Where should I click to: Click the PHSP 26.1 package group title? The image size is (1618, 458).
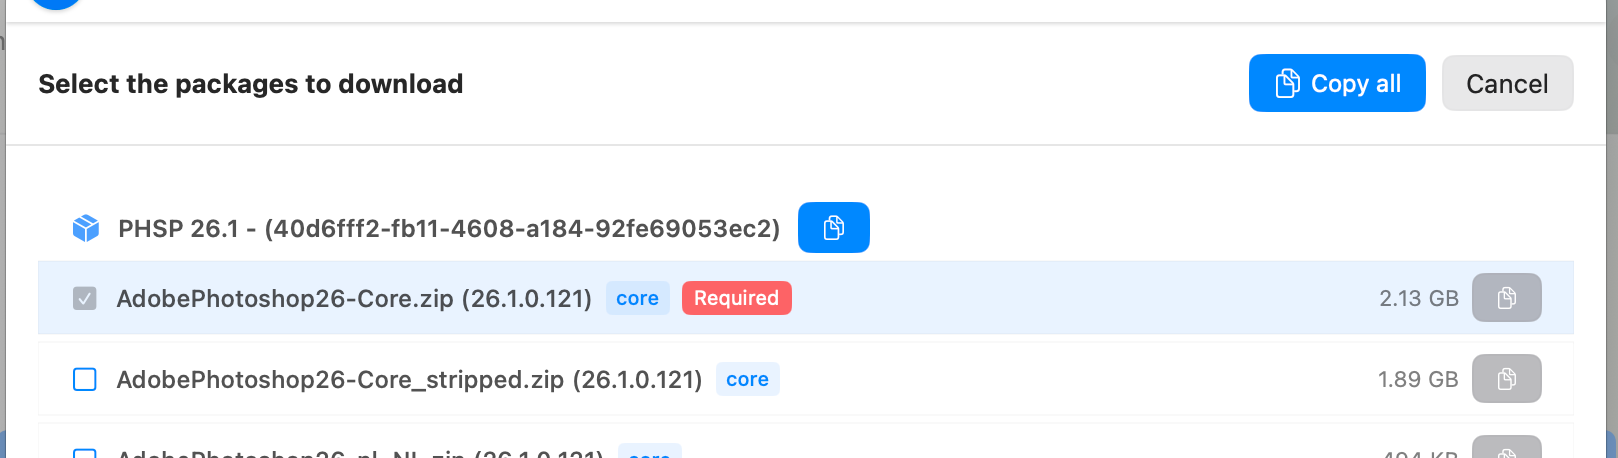pos(448,229)
